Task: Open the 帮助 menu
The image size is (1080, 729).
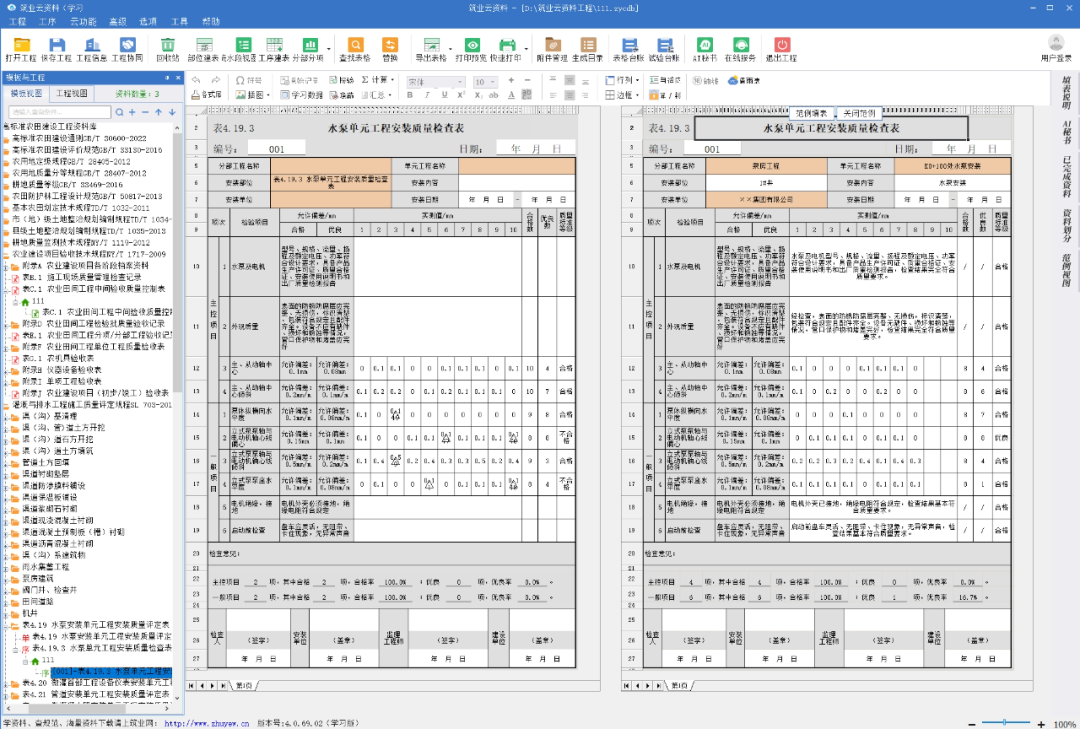Action: click(x=211, y=21)
